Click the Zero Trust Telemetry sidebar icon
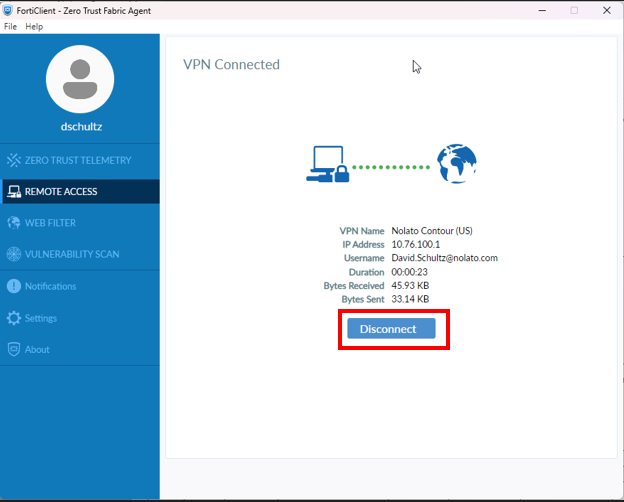This screenshot has height=502, width=624. 14,160
